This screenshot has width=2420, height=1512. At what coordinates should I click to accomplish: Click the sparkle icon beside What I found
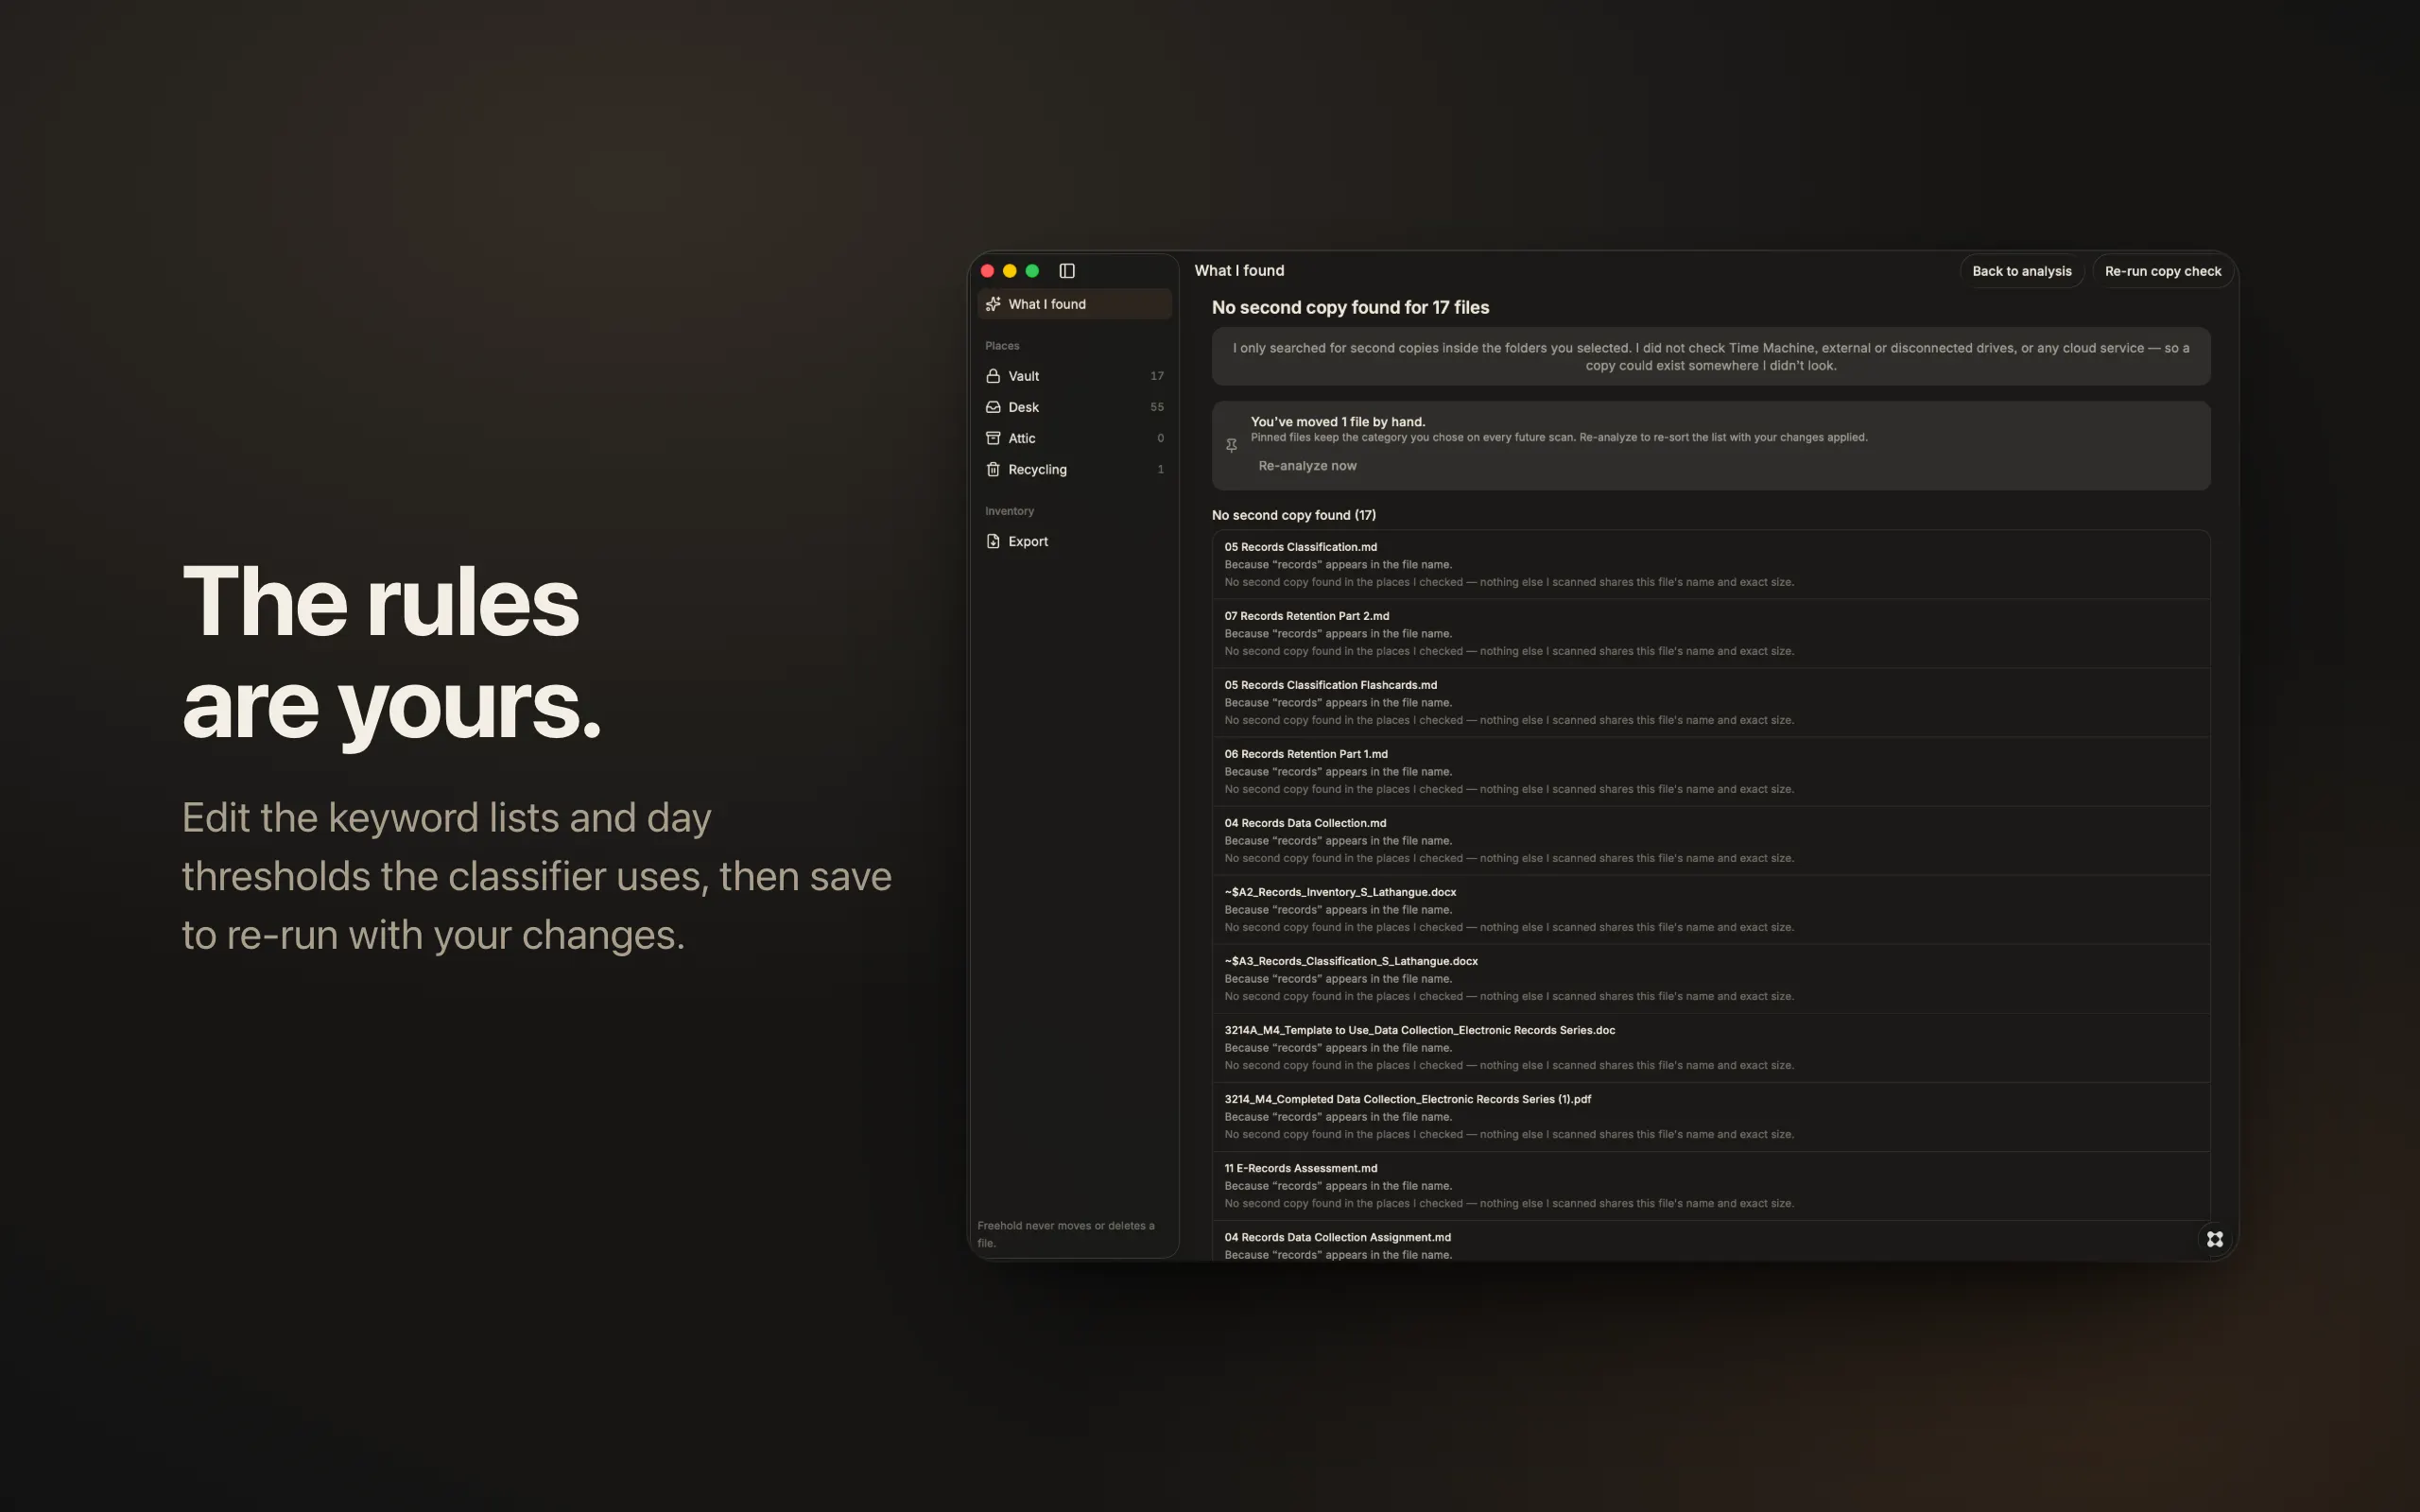pos(993,304)
